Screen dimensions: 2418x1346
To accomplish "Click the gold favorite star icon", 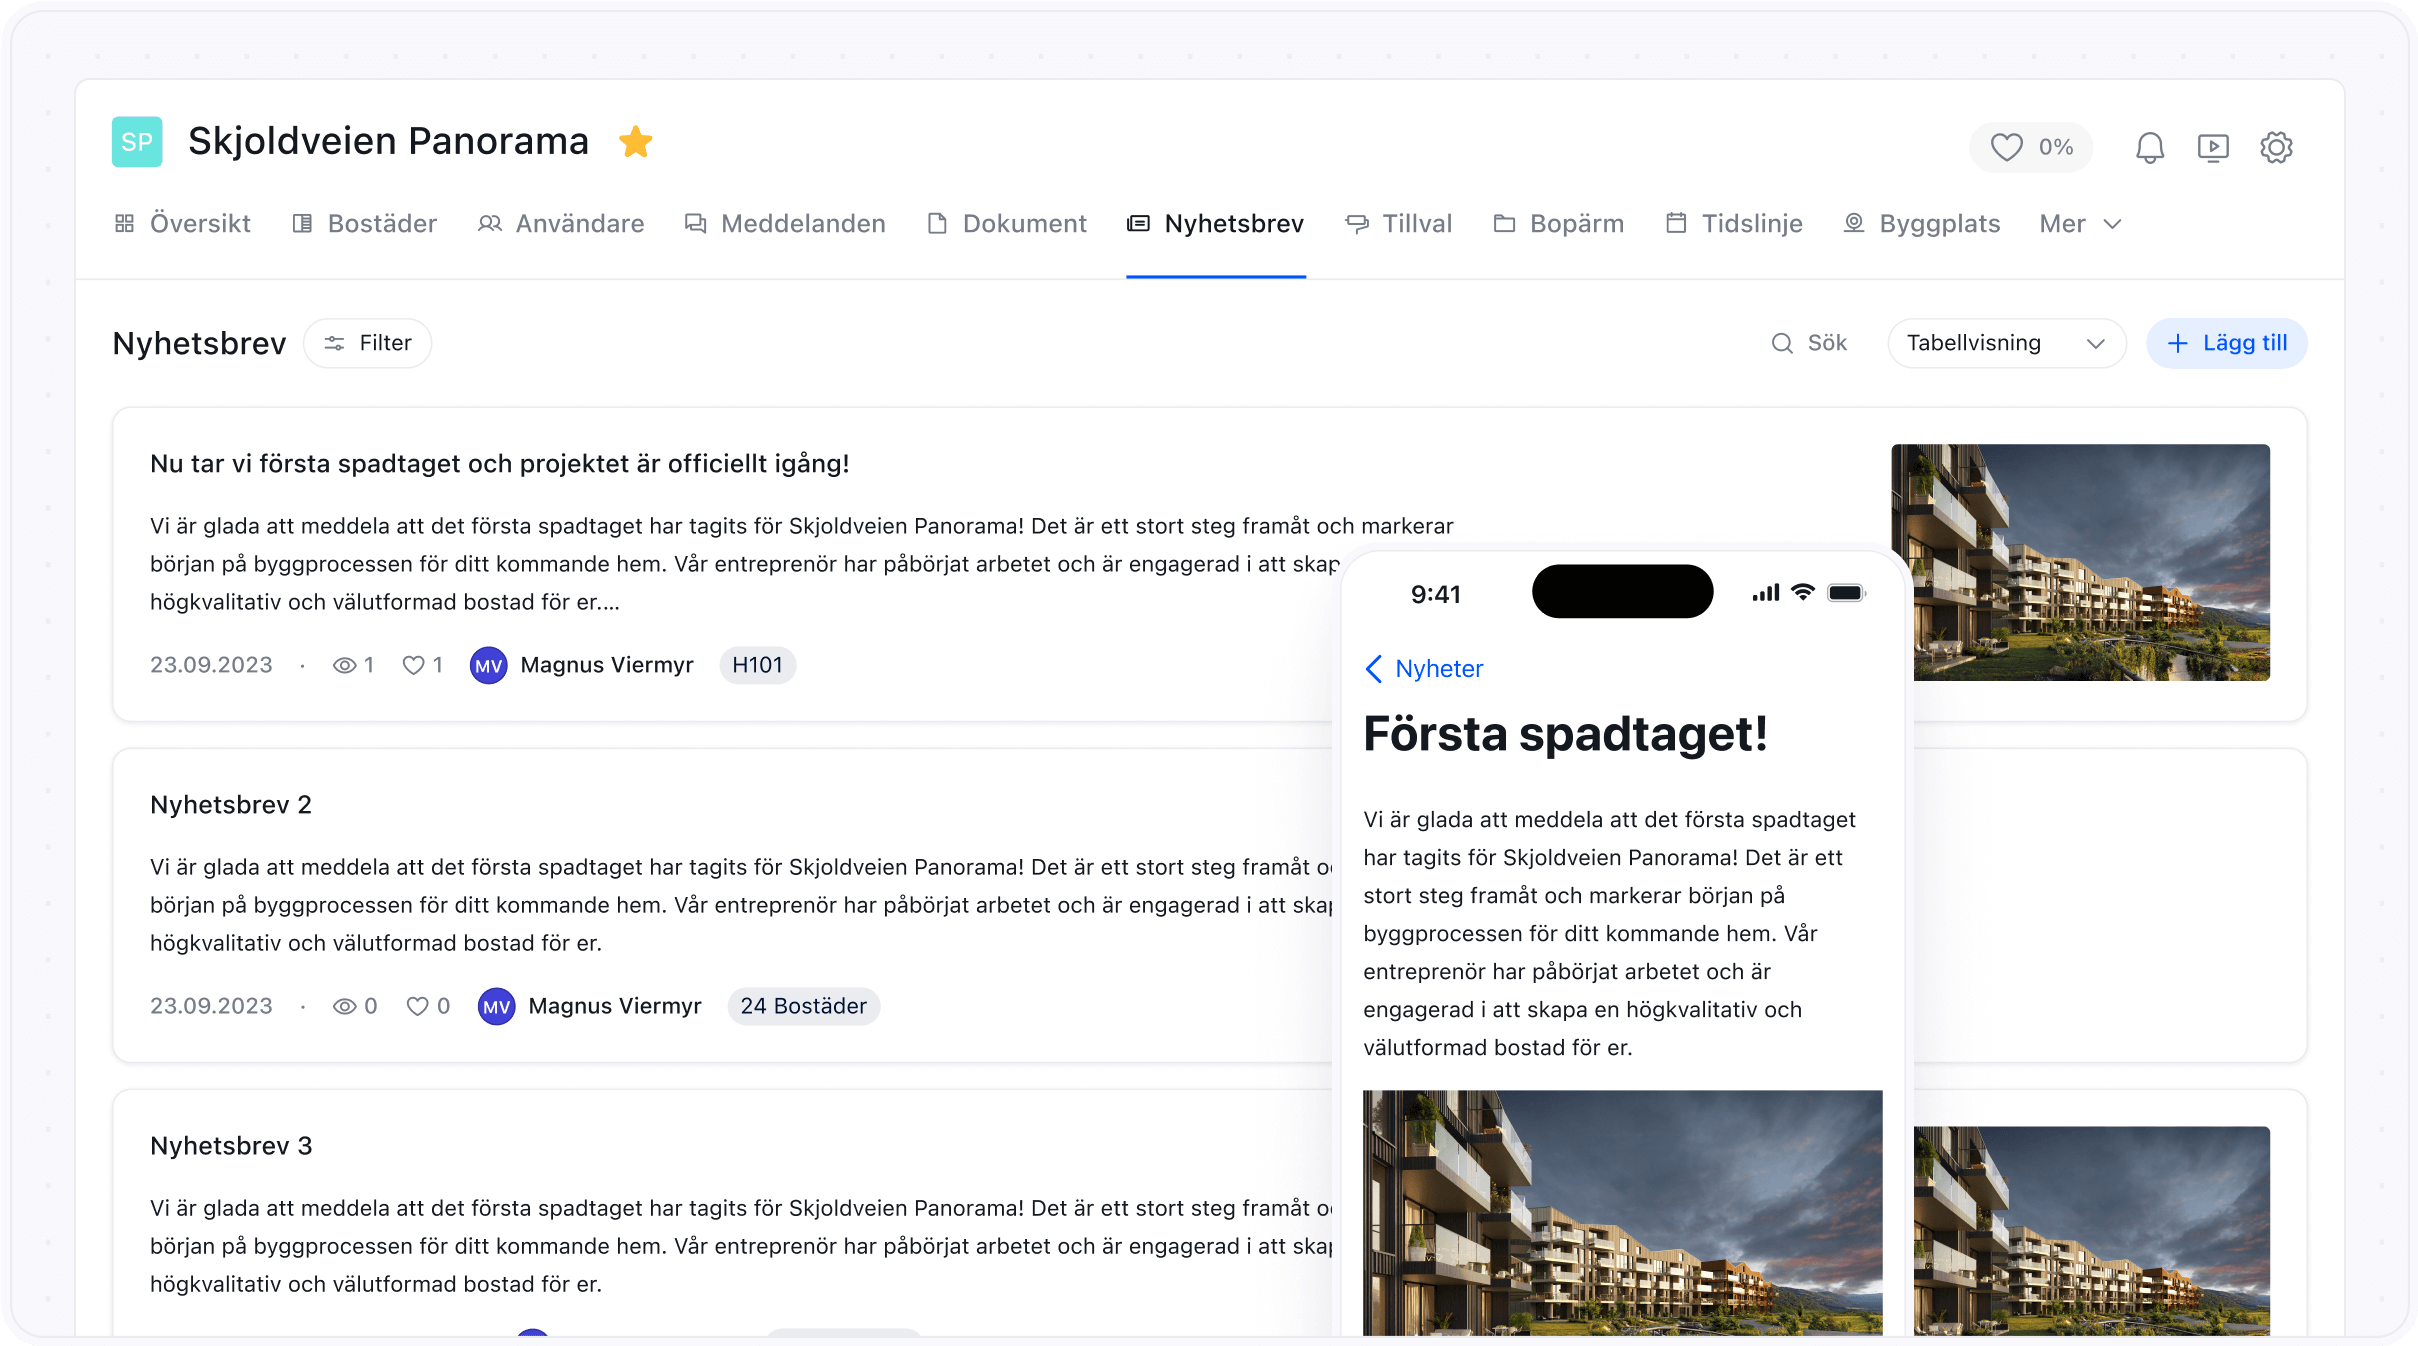I will 635,142.
